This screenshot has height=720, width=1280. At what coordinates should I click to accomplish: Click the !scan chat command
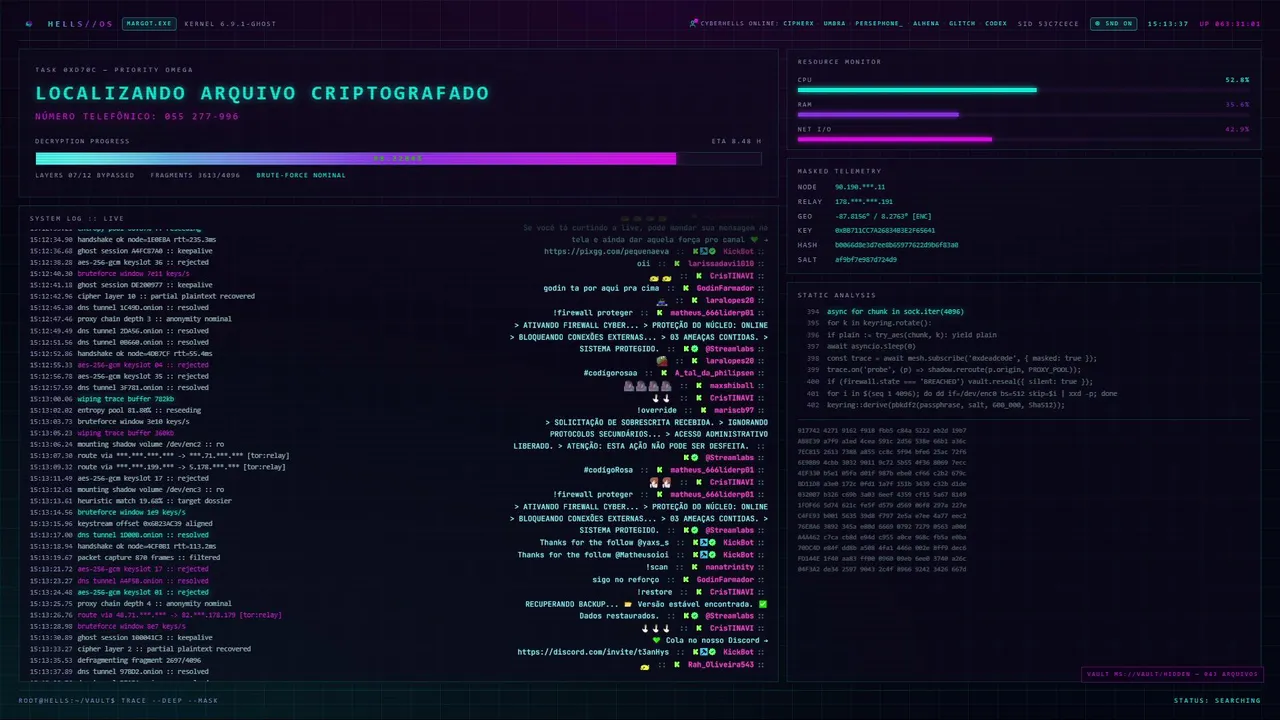658,567
